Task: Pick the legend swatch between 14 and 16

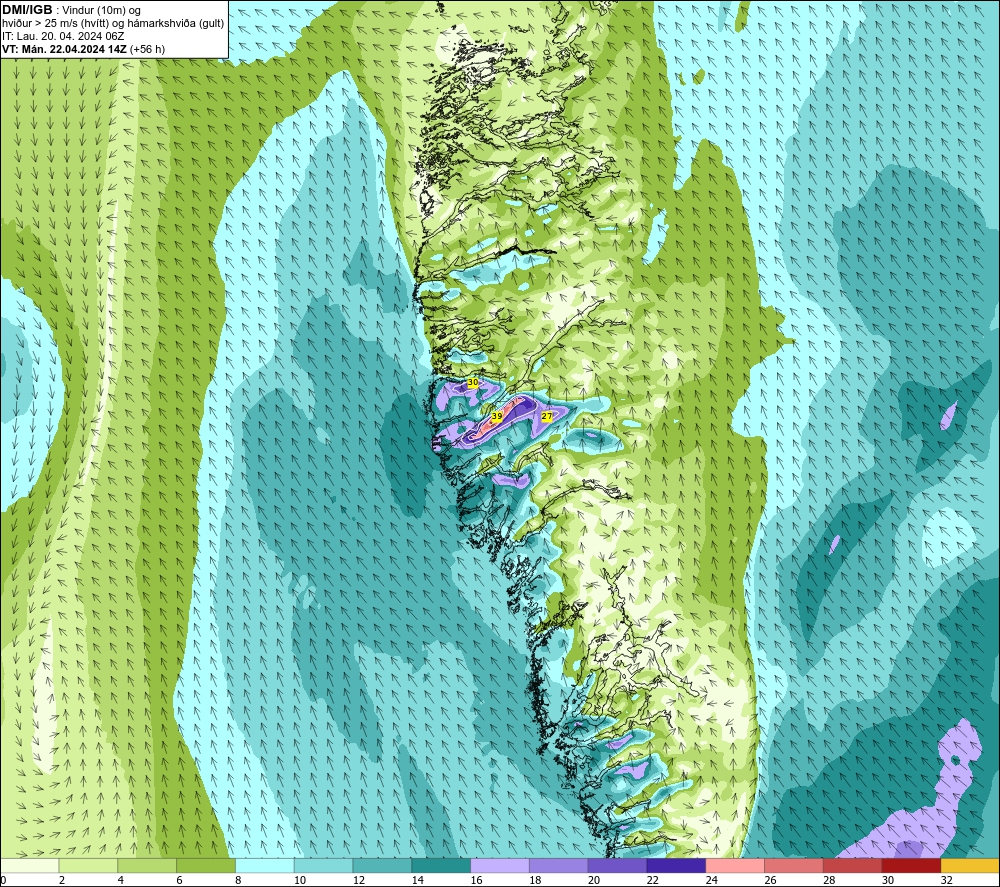Action: [x=441, y=866]
